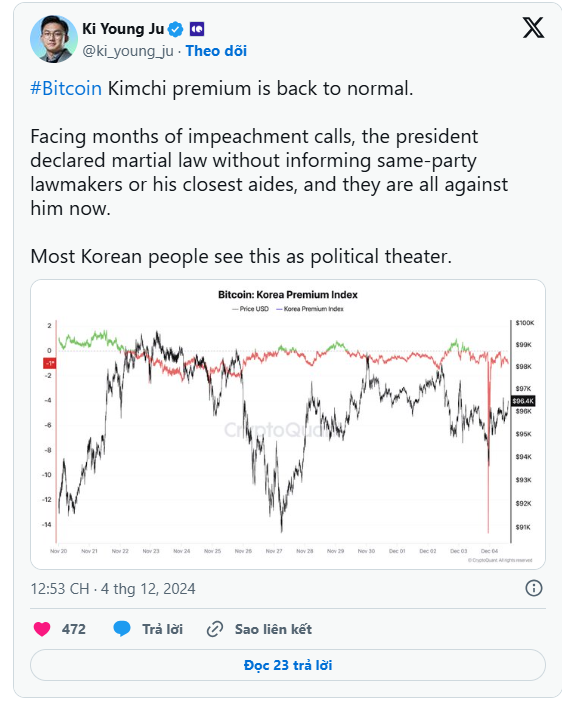Click the reply speech bubble icon

122,629
